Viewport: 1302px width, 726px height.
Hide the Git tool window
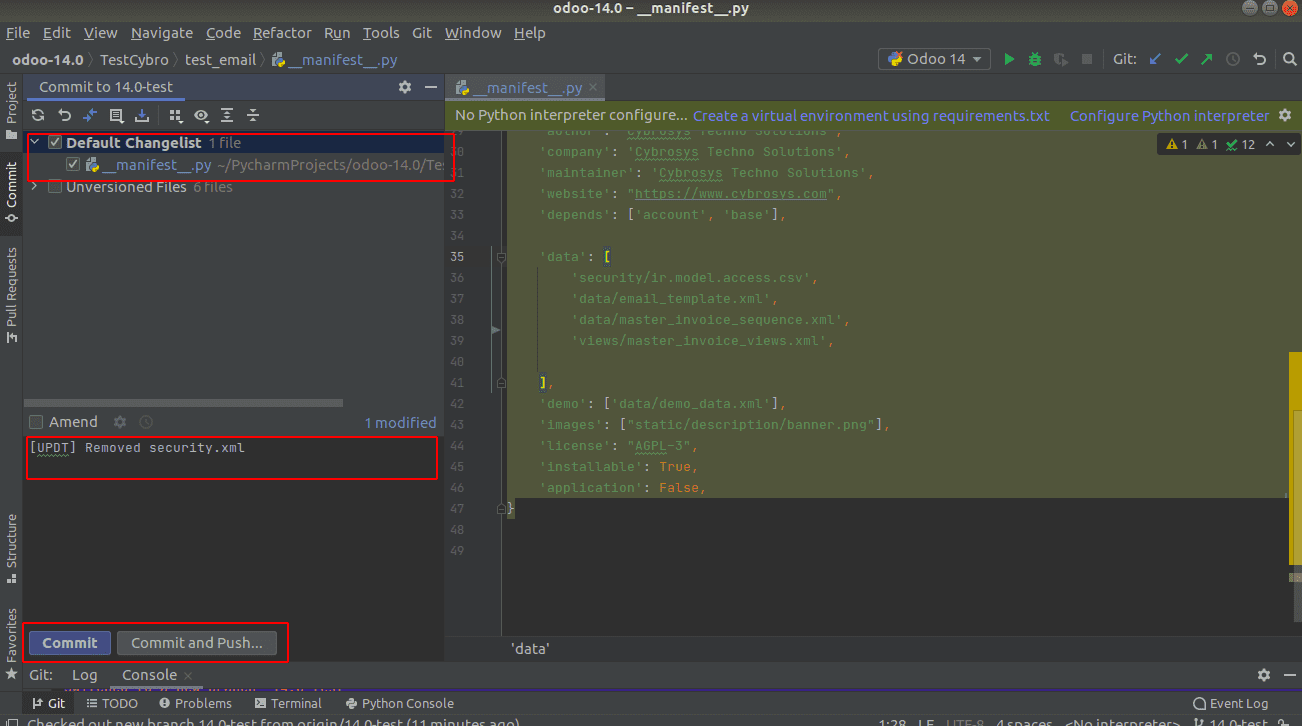click(1289, 675)
